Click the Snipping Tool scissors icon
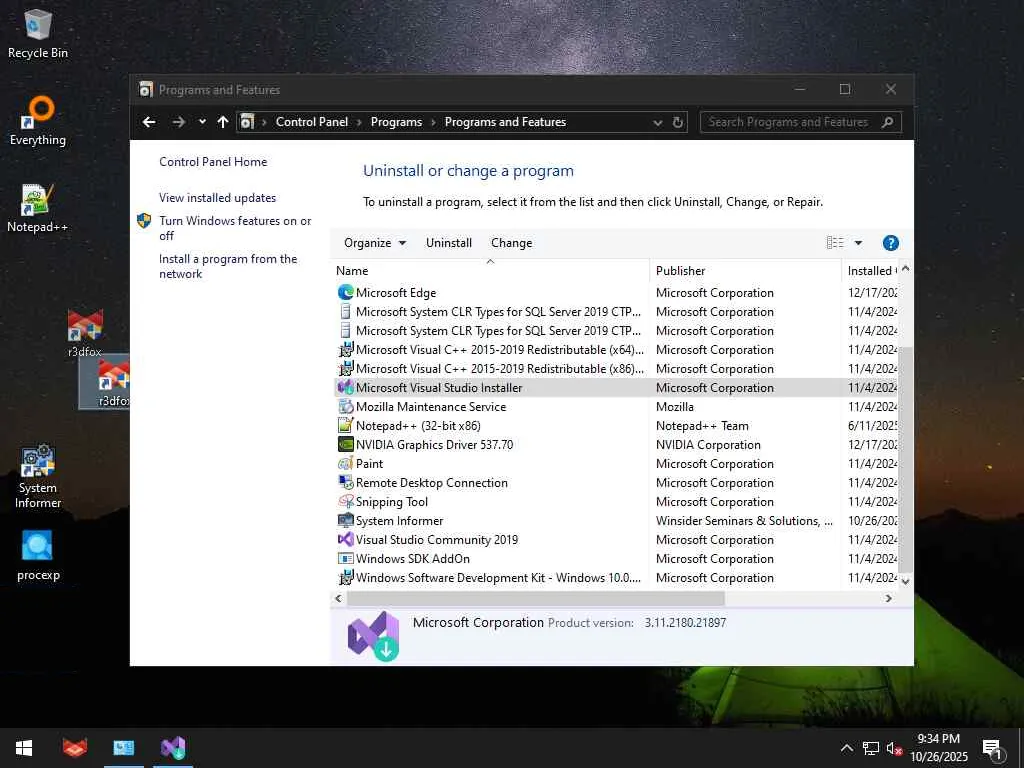 (345, 502)
